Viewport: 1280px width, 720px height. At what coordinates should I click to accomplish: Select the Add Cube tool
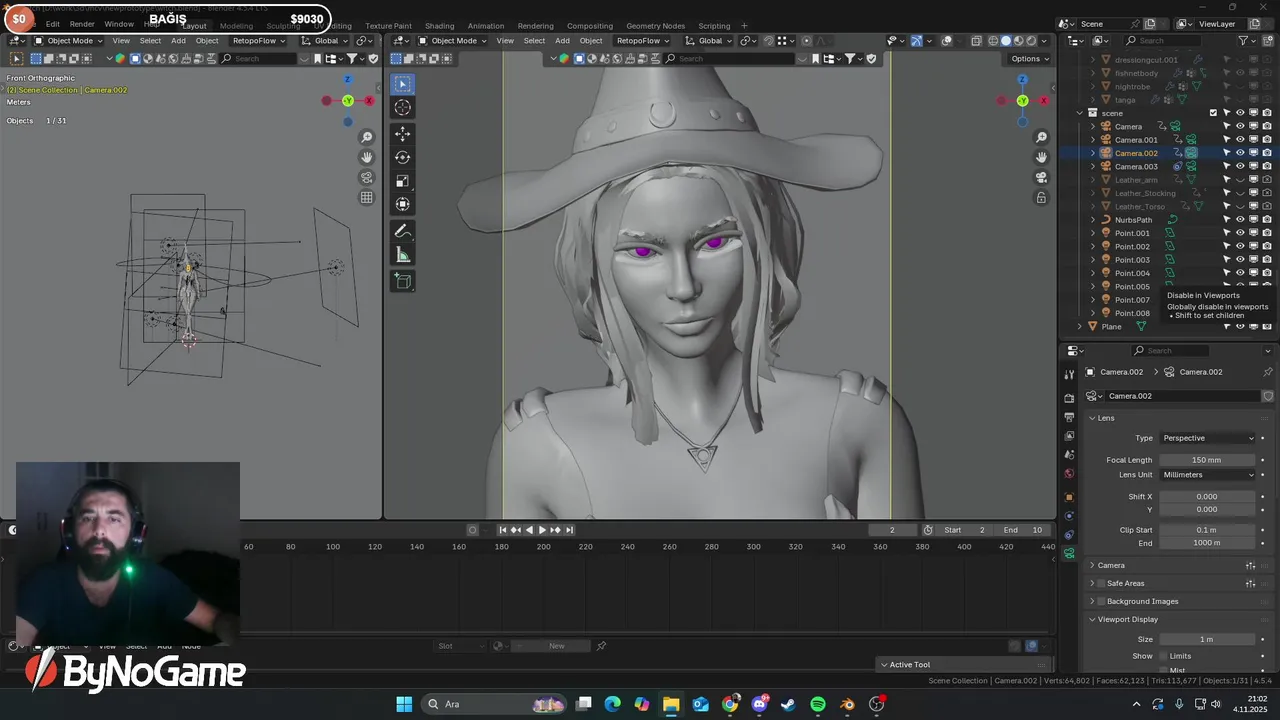tap(403, 281)
